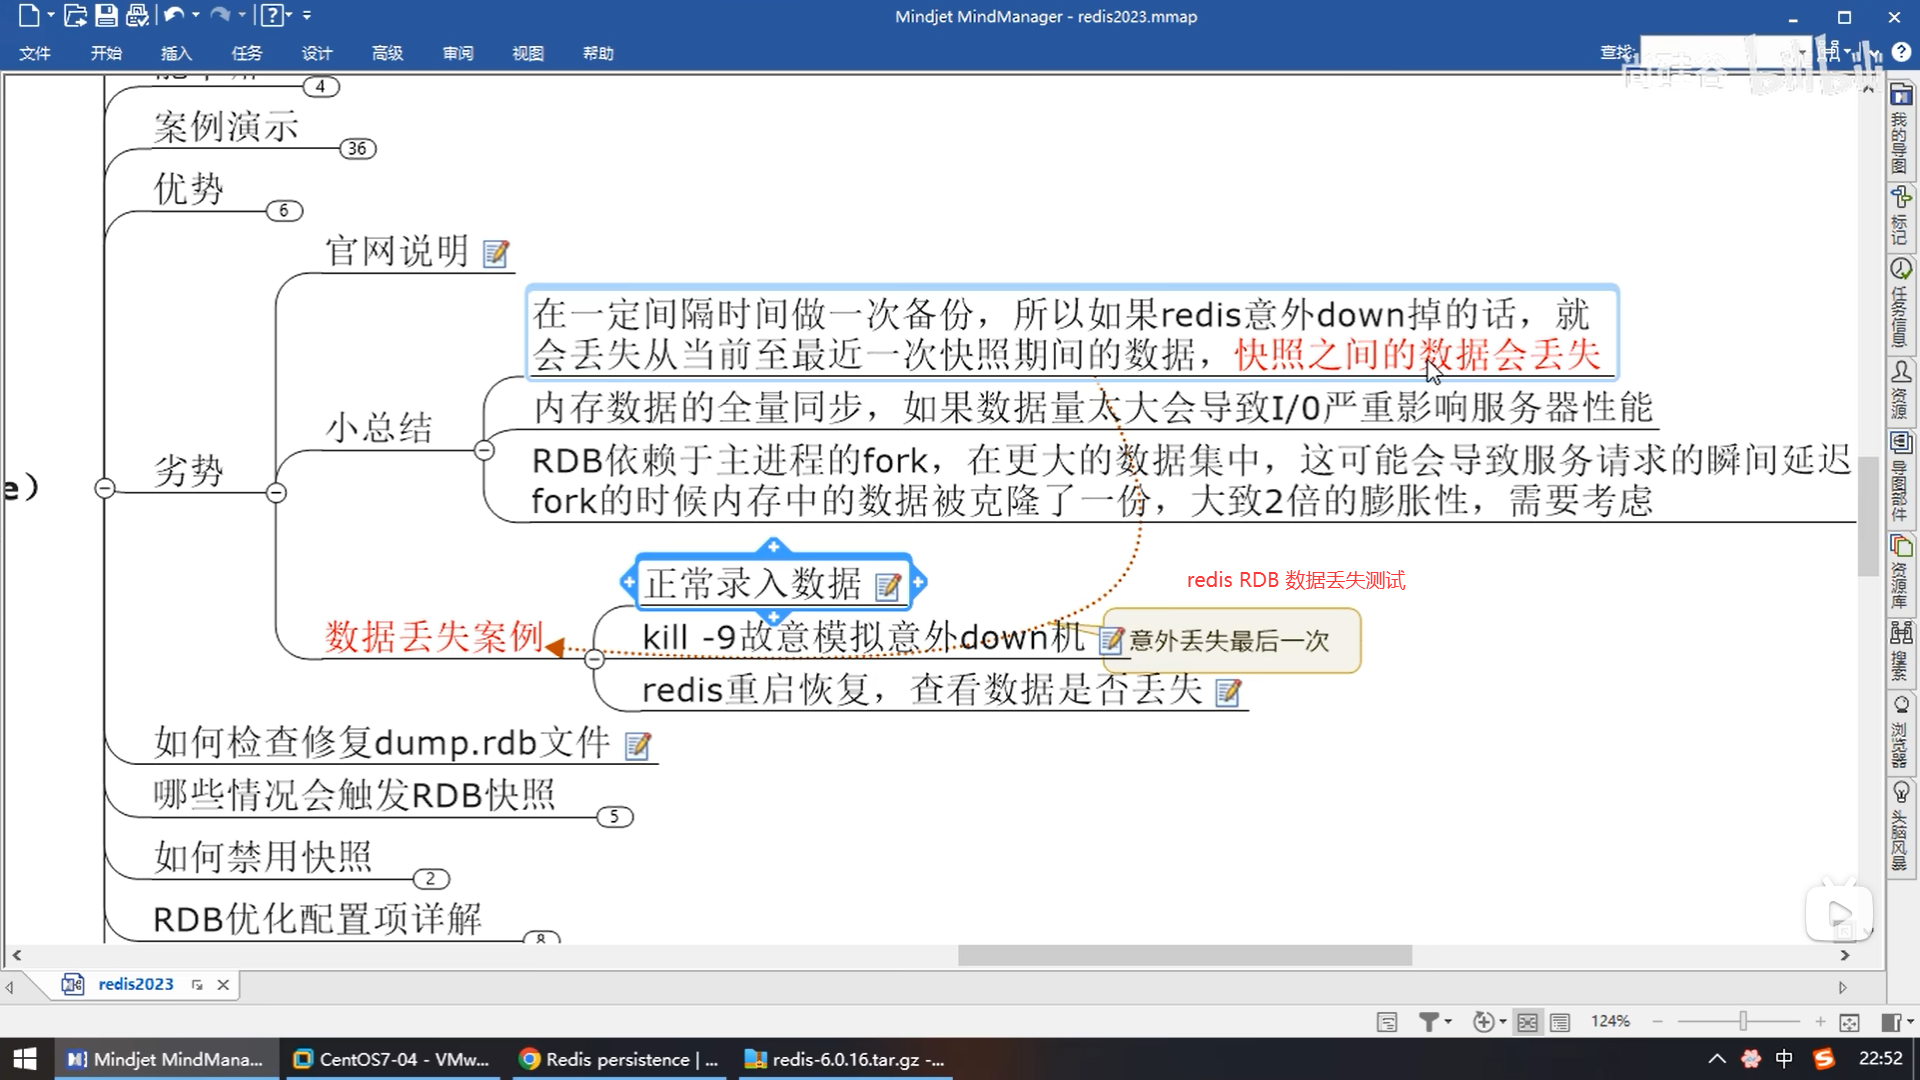Click the filter funnel icon in status bar
1920x1080 pixels.
(1429, 1021)
